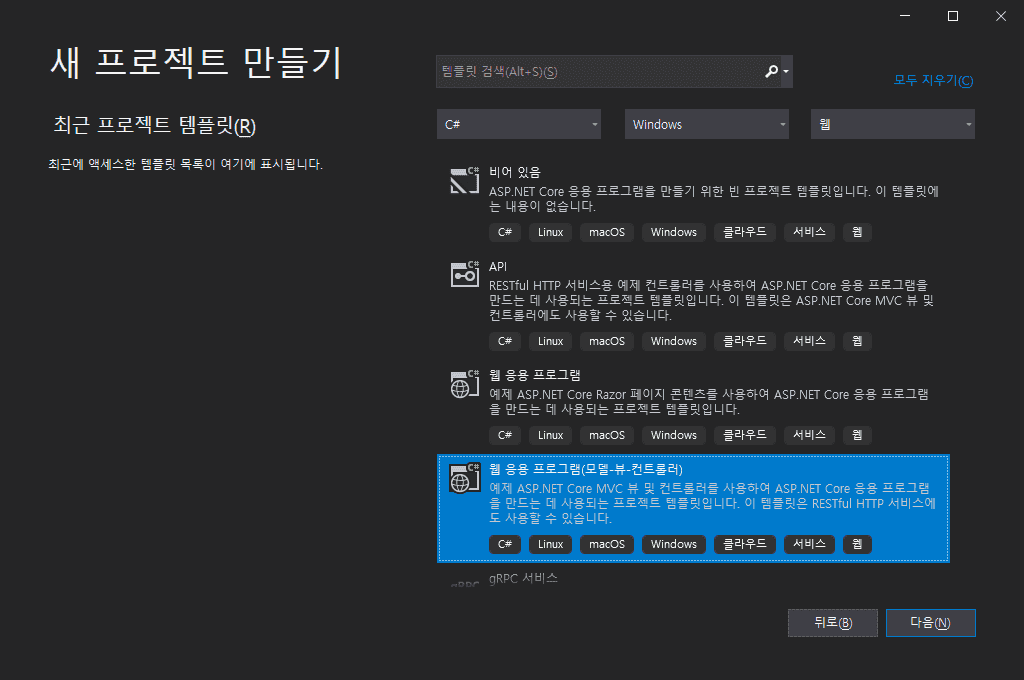
Task: Click the C# tag in selected MVC template
Action: coord(505,544)
